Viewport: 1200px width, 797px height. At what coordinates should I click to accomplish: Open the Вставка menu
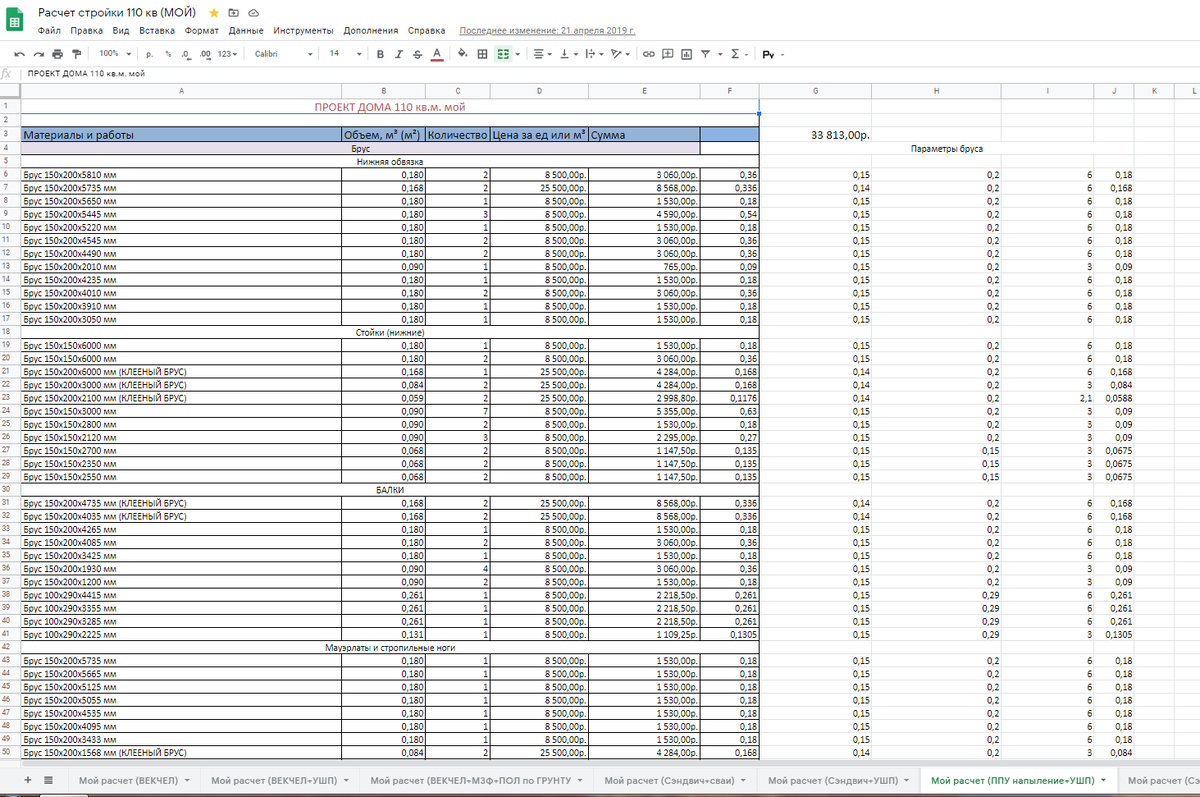coord(157,31)
